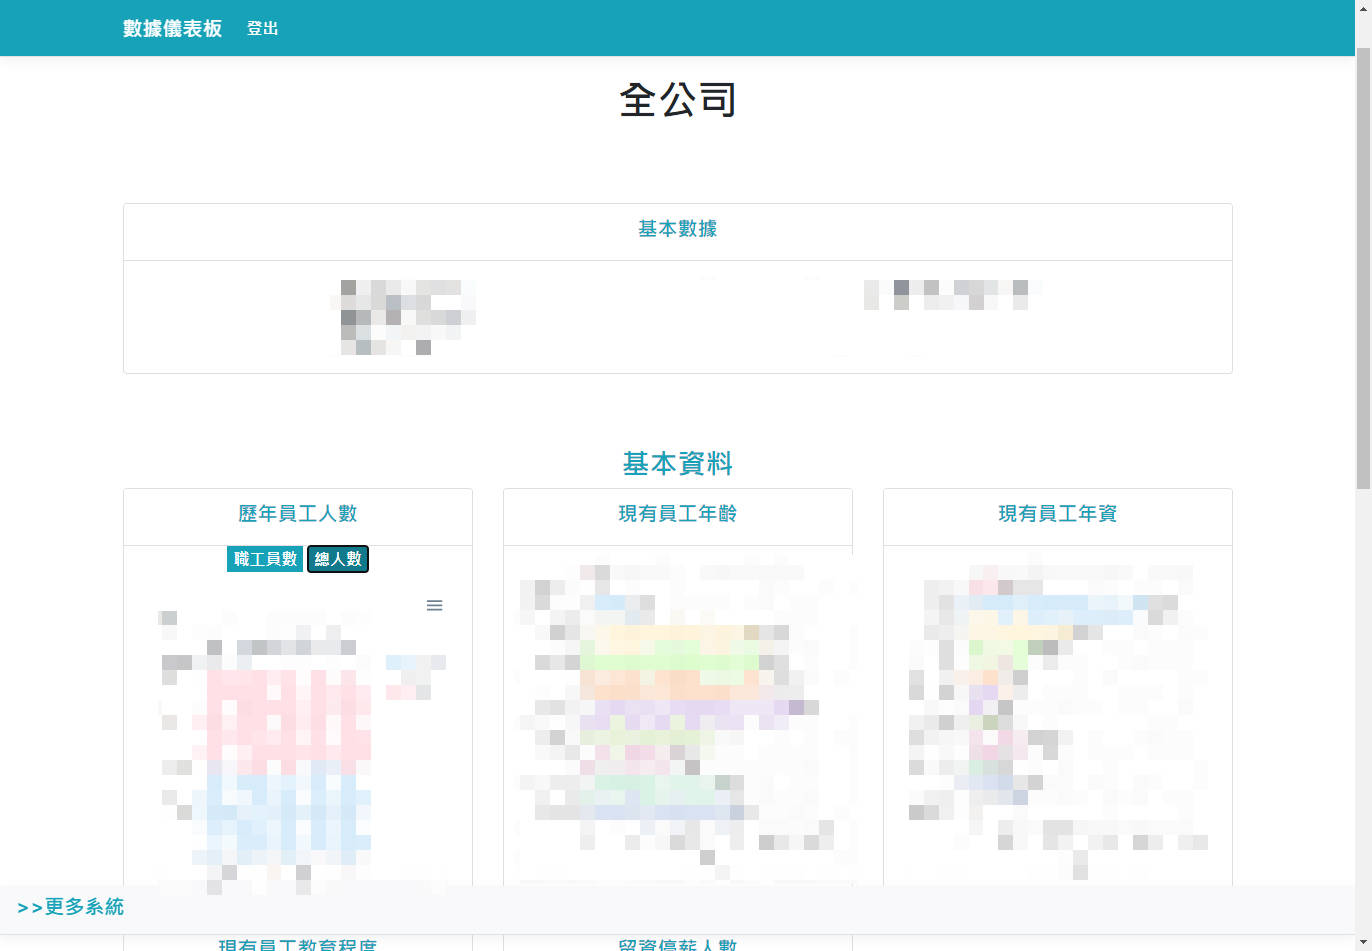Select the 總人數 button

tap(338, 559)
